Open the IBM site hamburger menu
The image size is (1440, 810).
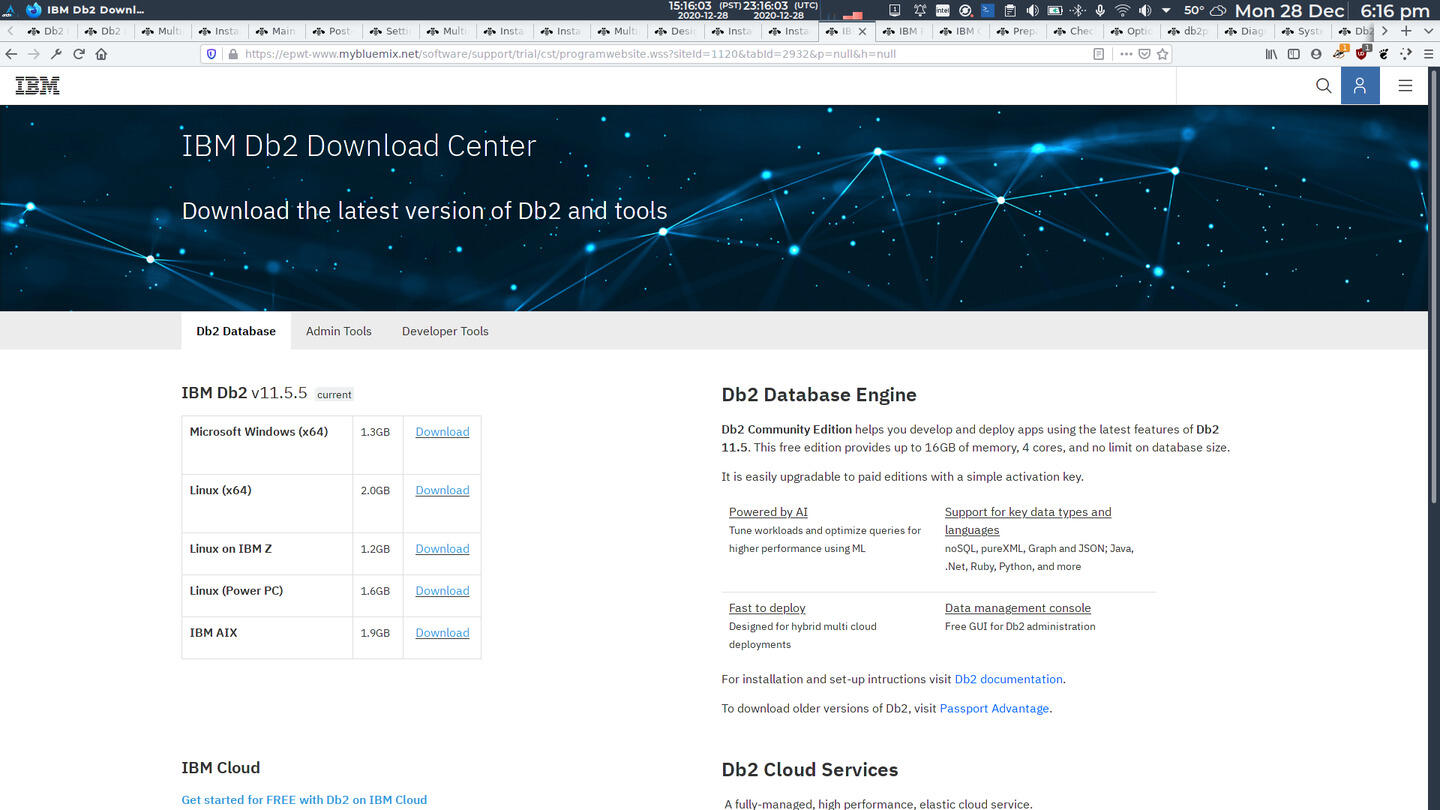1405,86
